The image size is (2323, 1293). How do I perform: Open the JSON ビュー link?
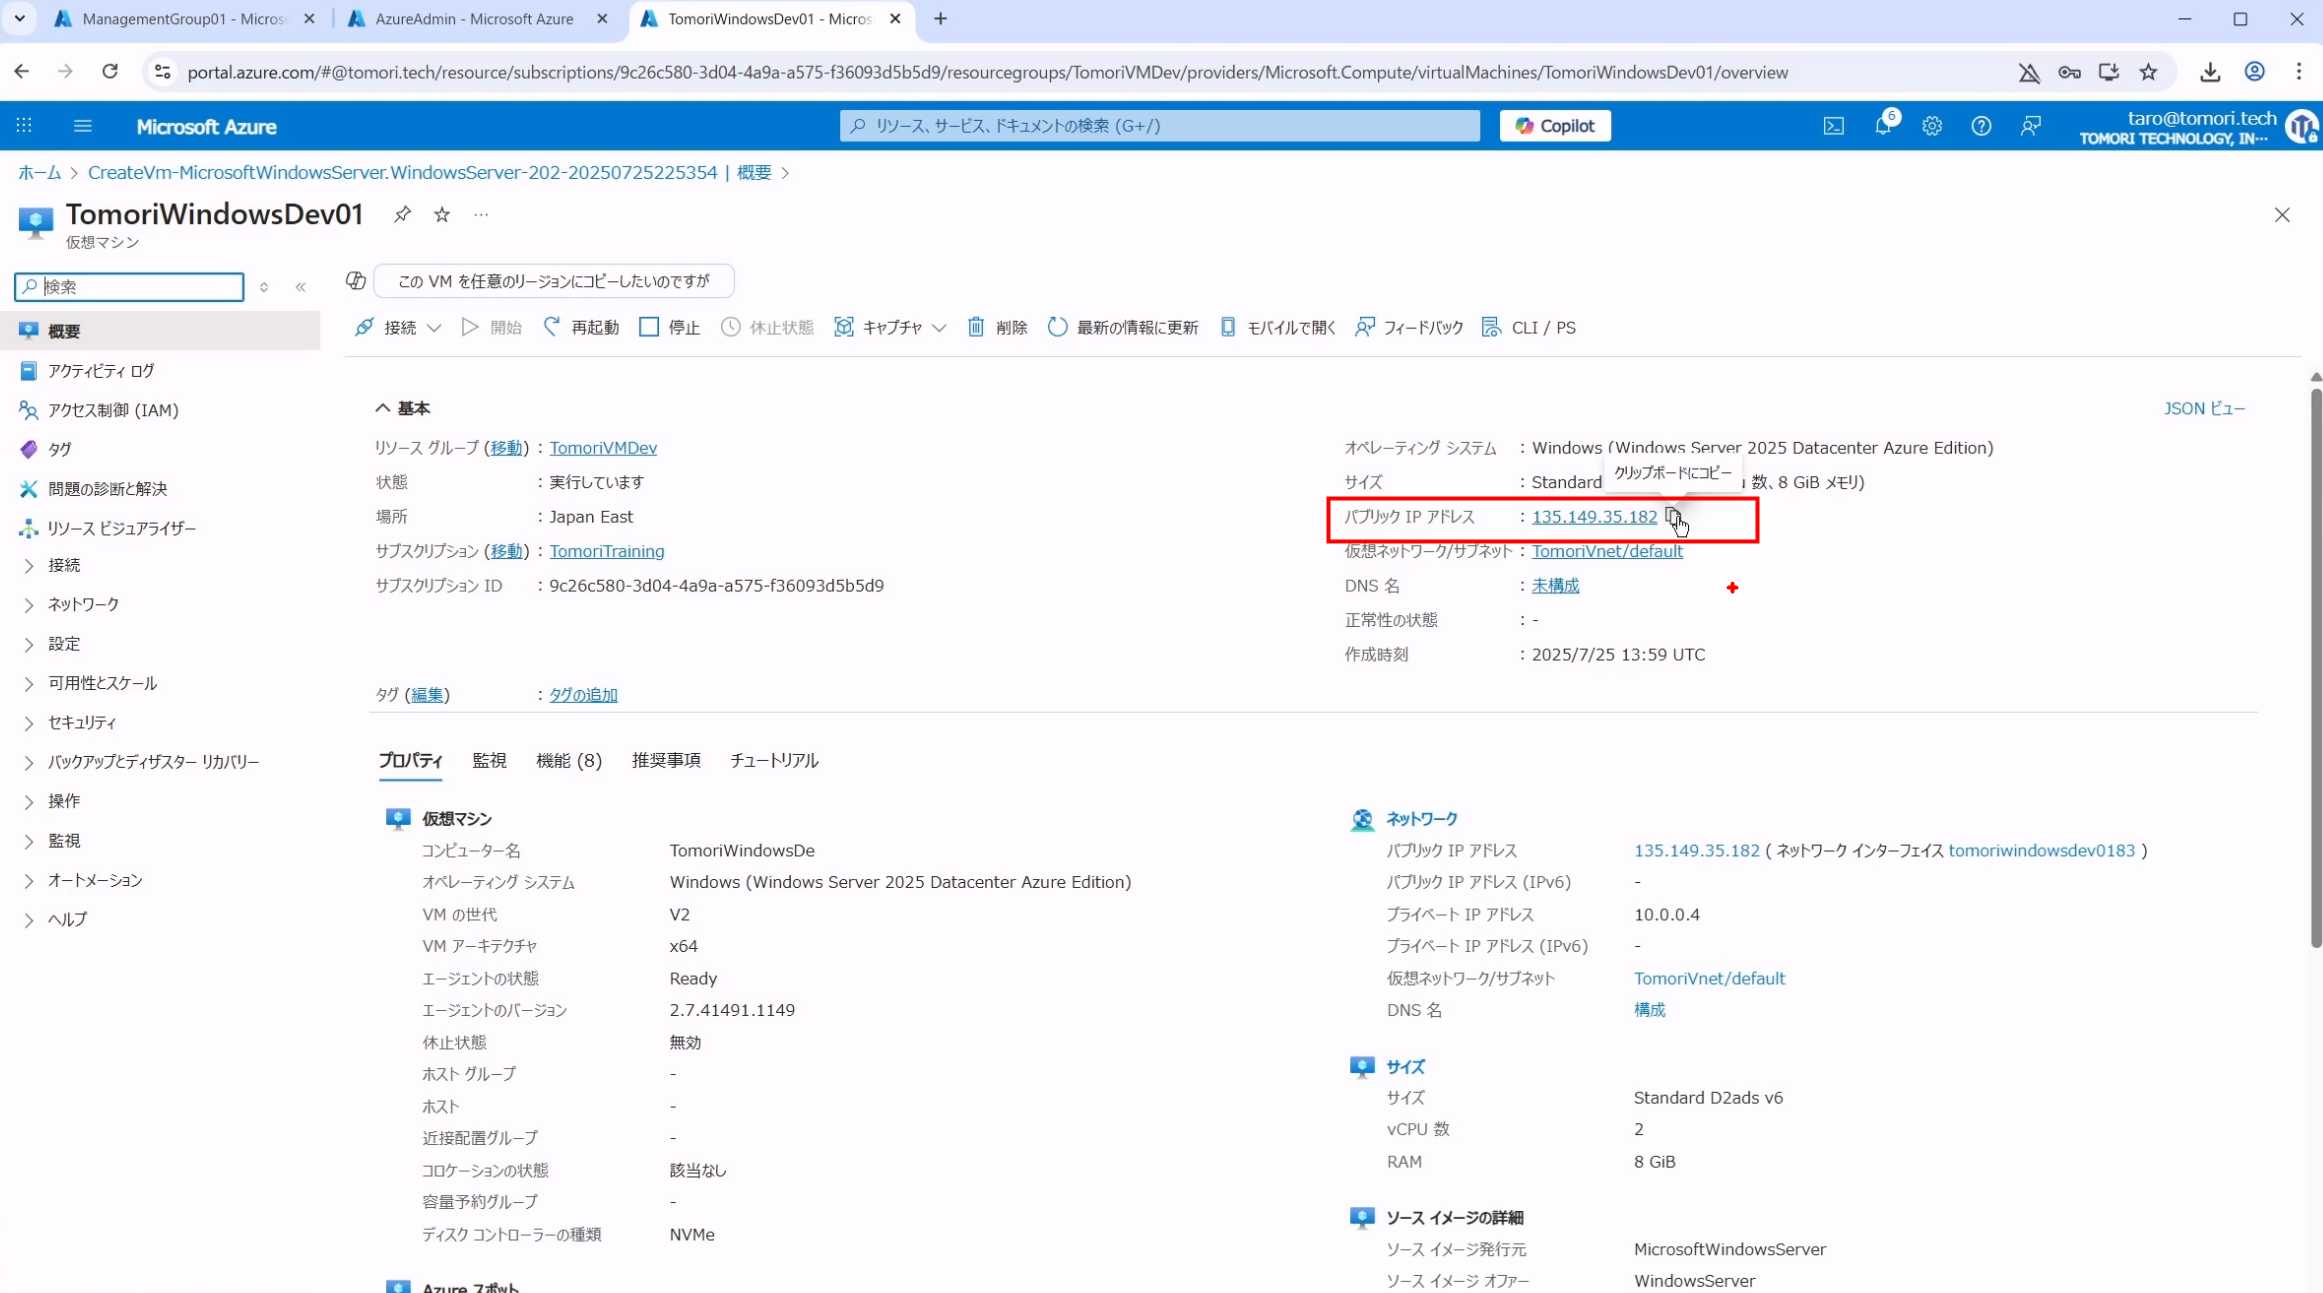point(2203,408)
